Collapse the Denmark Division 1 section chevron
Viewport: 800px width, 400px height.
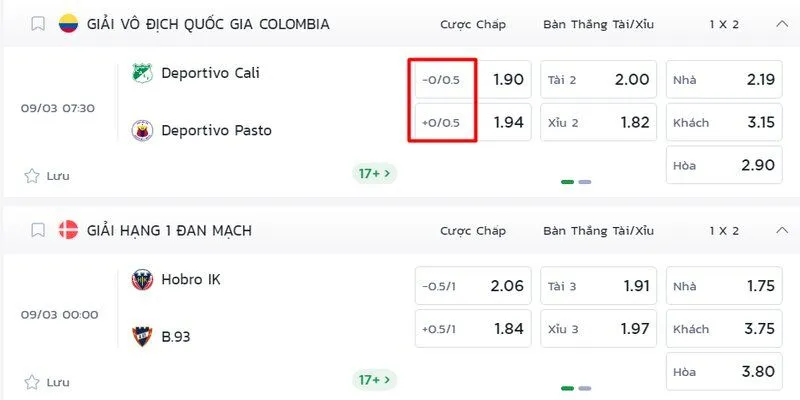(780, 231)
